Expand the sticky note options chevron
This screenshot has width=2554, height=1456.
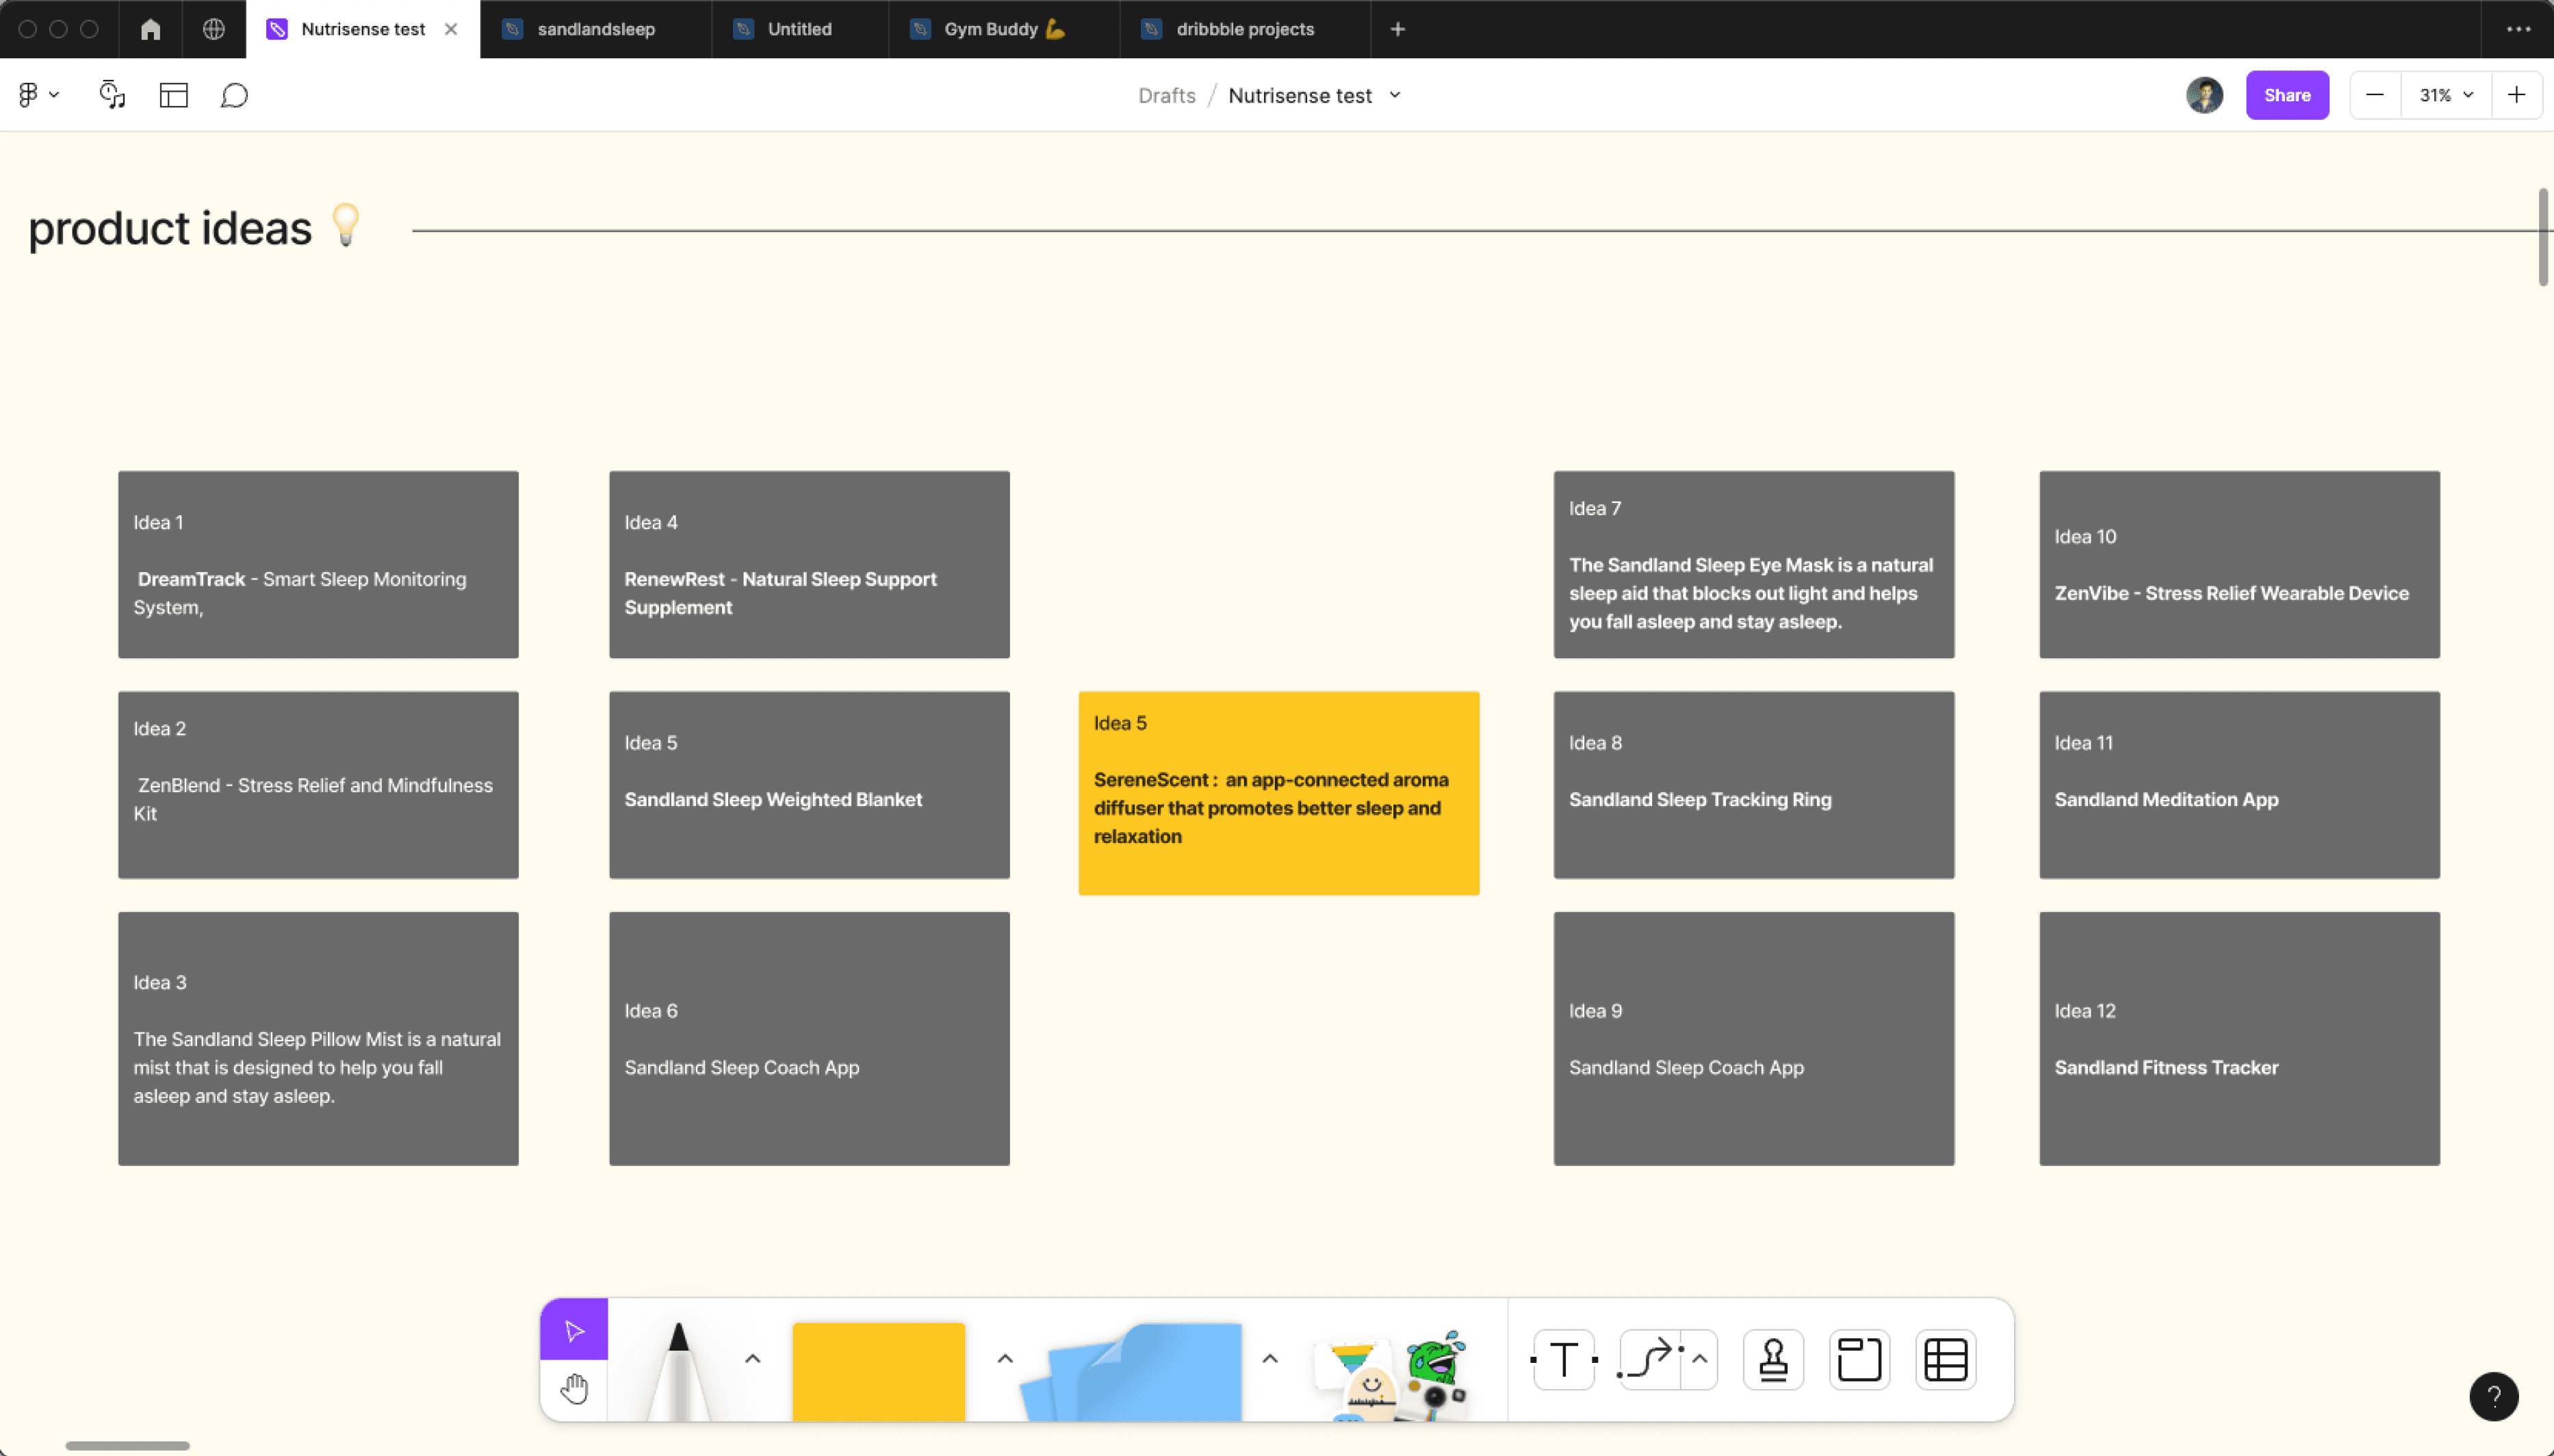(x=1005, y=1359)
